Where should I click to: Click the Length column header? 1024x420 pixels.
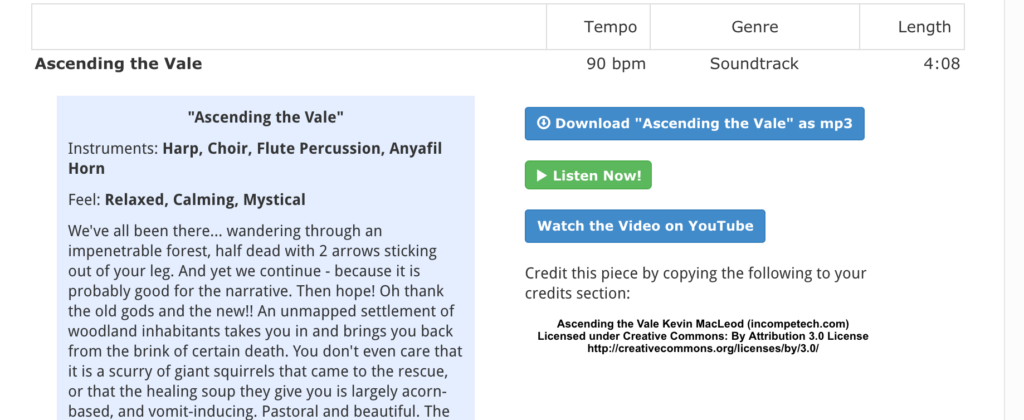pyautogui.click(x=911, y=27)
